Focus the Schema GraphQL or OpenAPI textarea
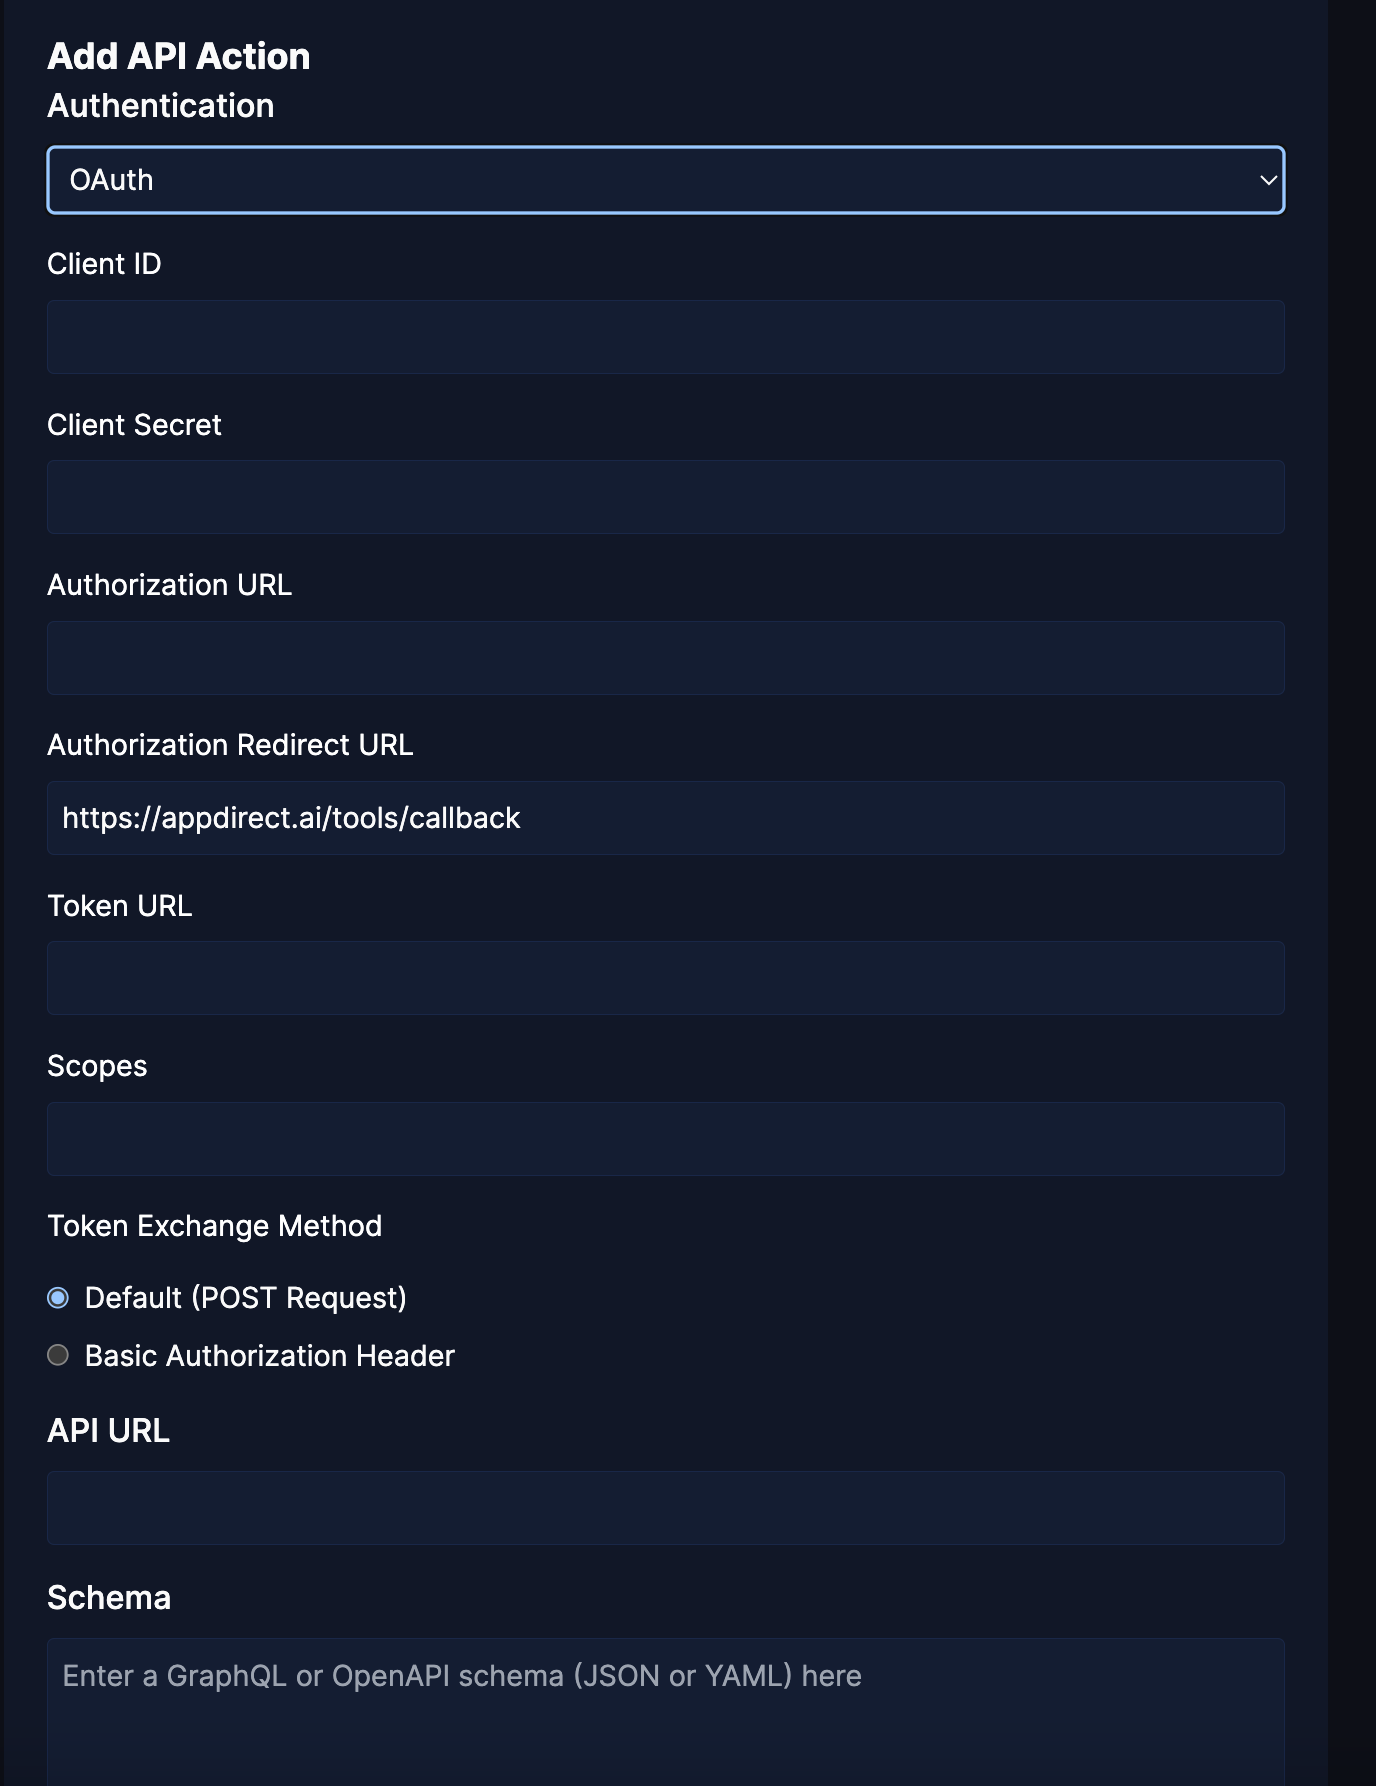The image size is (1376, 1786). pyautogui.click(x=666, y=1712)
